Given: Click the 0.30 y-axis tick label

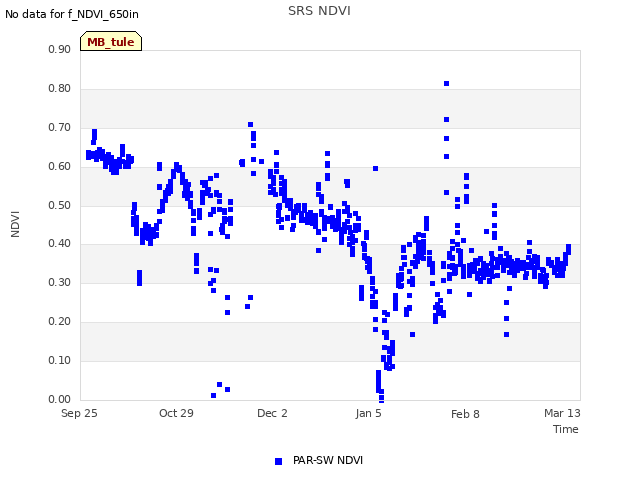Looking at the screenshot, I should [x=60, y=282].
